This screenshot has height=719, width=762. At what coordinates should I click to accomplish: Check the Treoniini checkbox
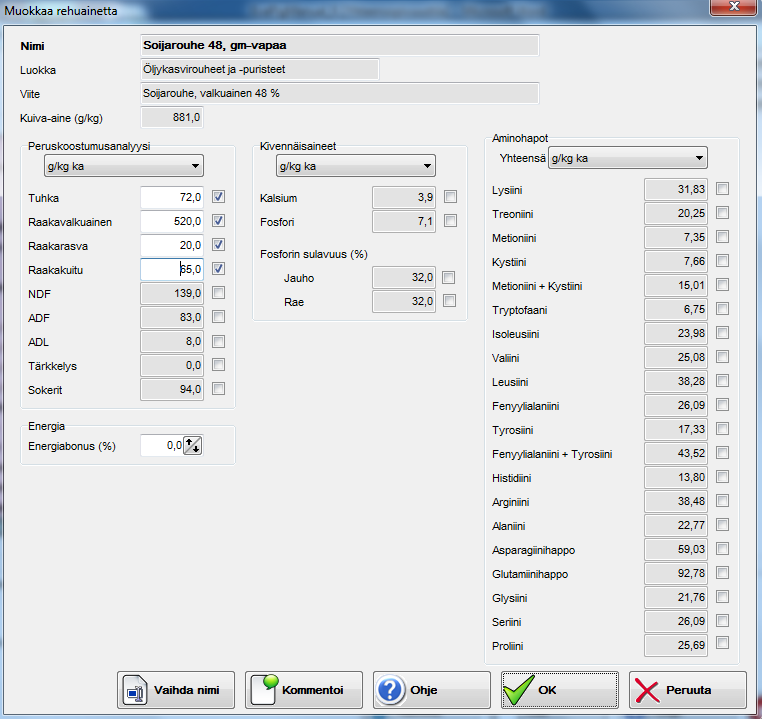[x=723, y=212]
